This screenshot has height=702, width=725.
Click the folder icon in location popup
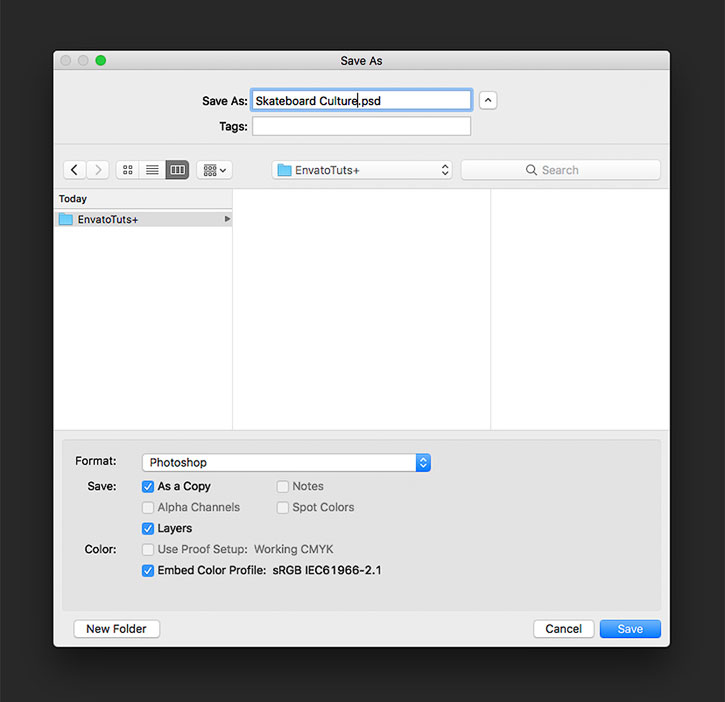click(284, 170)
